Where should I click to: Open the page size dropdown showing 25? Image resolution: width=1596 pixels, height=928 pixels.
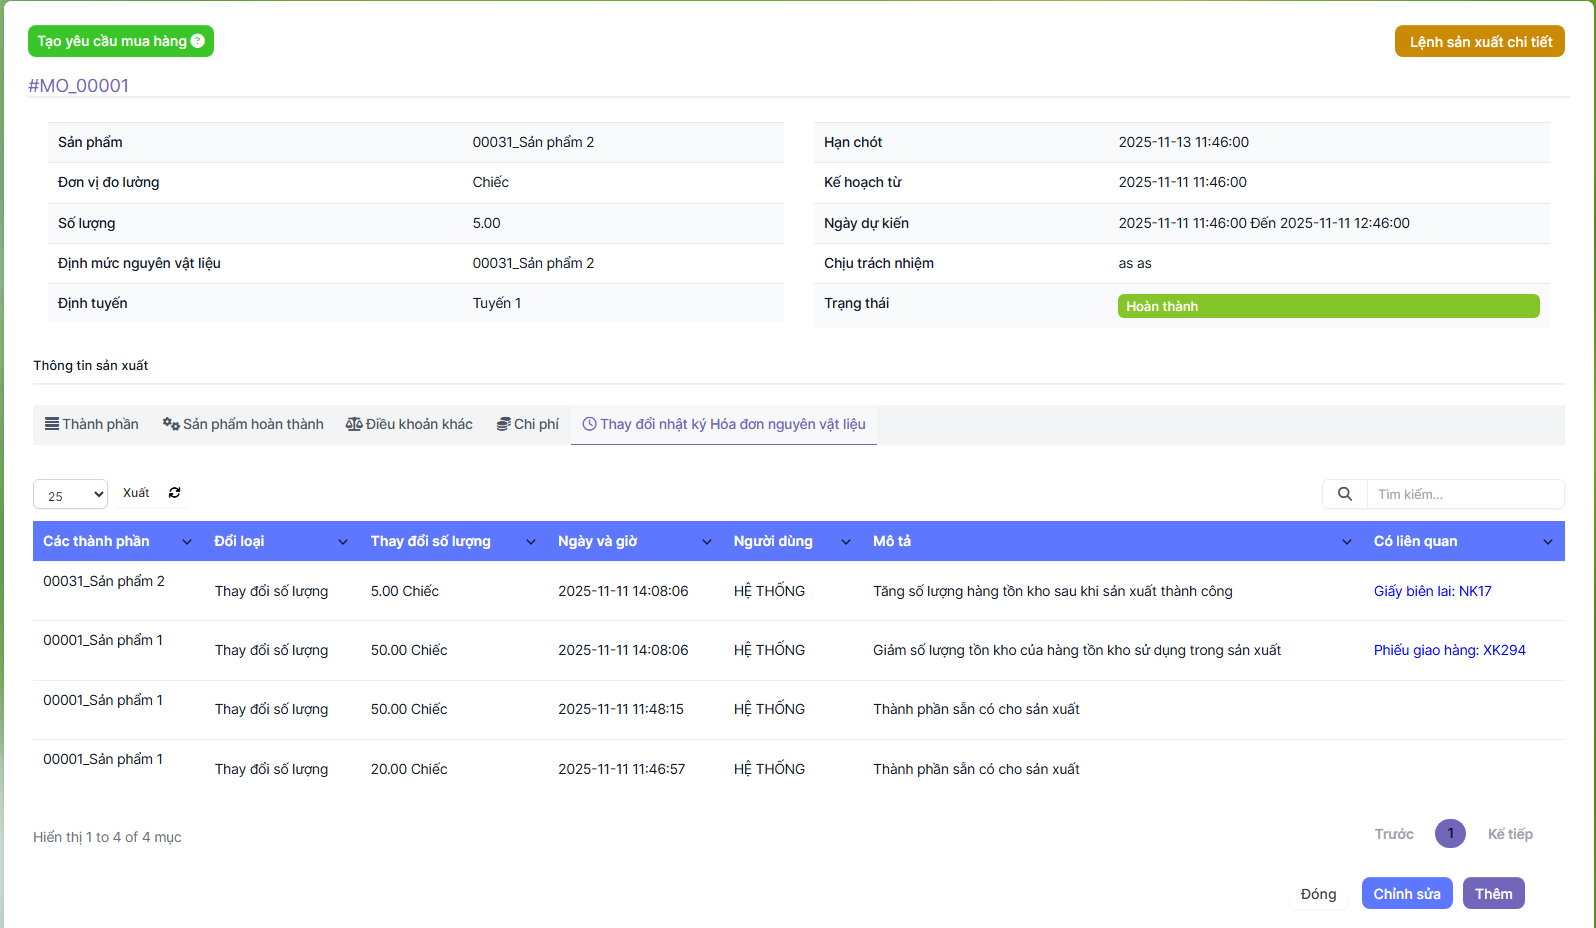(70, 495)
